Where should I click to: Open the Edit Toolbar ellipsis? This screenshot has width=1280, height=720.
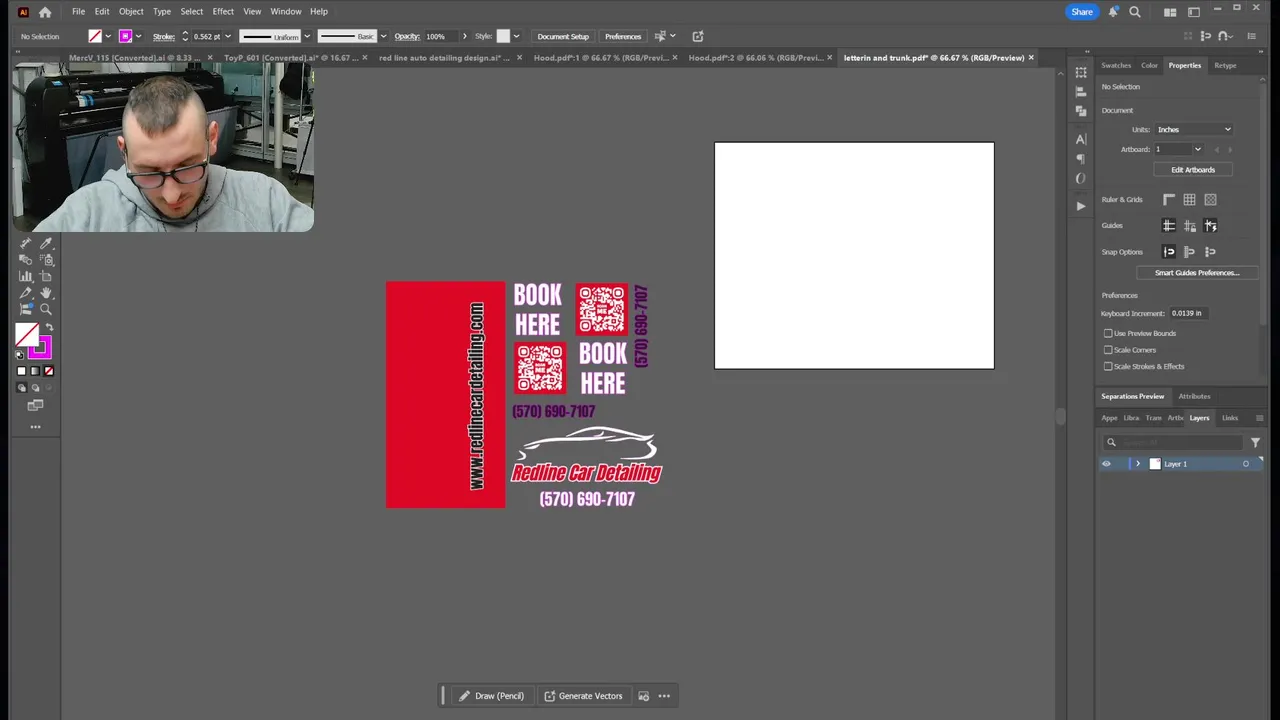click(35, 427)
